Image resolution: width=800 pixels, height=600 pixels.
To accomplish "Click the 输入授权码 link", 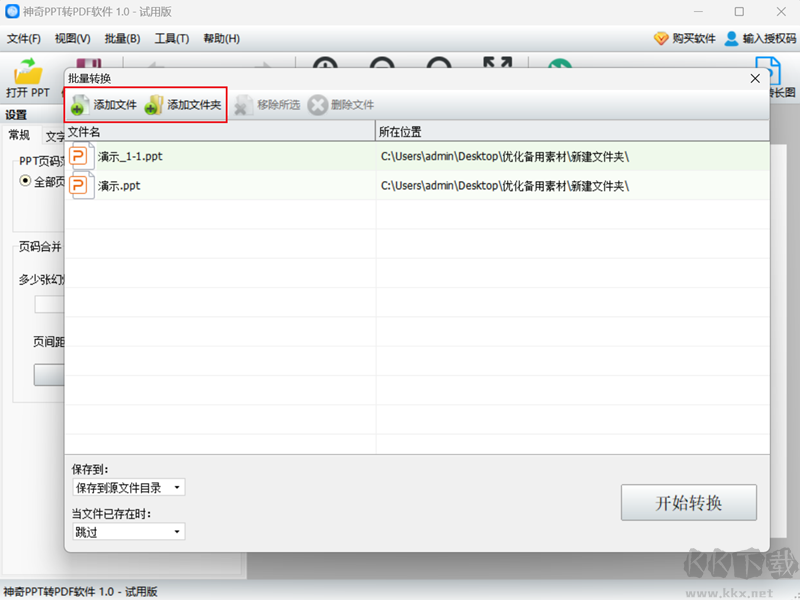I will click(769, 39).
